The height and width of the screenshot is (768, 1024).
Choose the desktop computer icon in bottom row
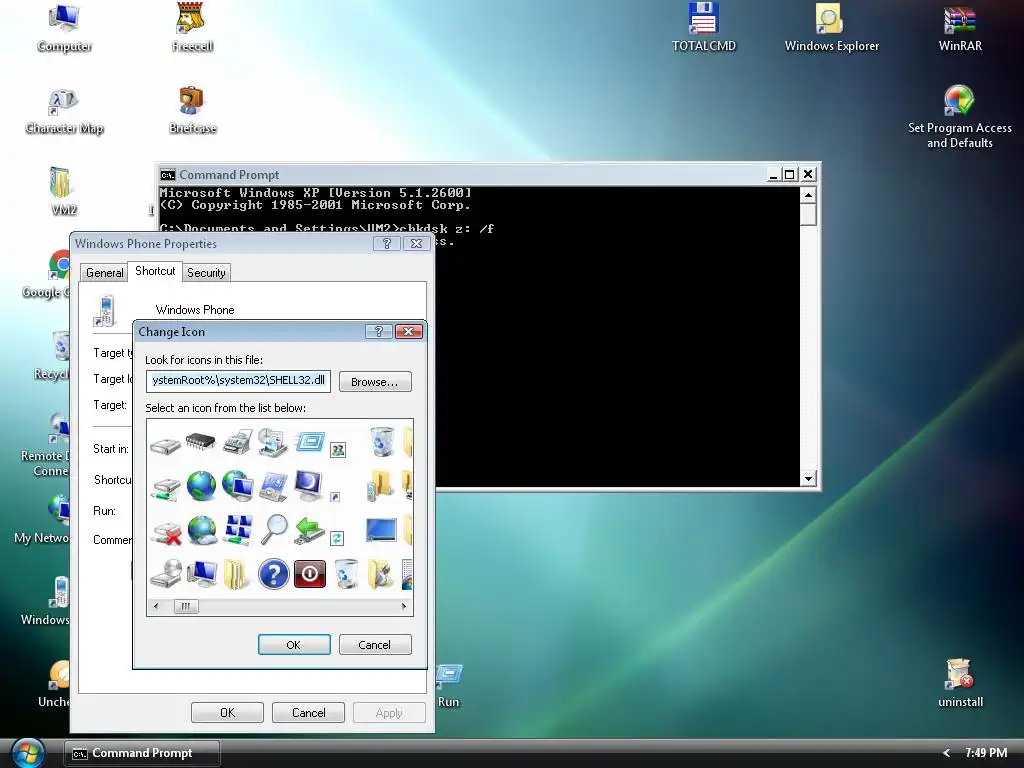point(202,573)
